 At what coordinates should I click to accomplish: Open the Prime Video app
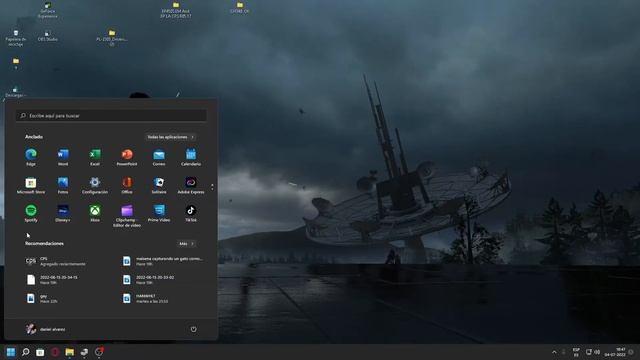[159, 213]
